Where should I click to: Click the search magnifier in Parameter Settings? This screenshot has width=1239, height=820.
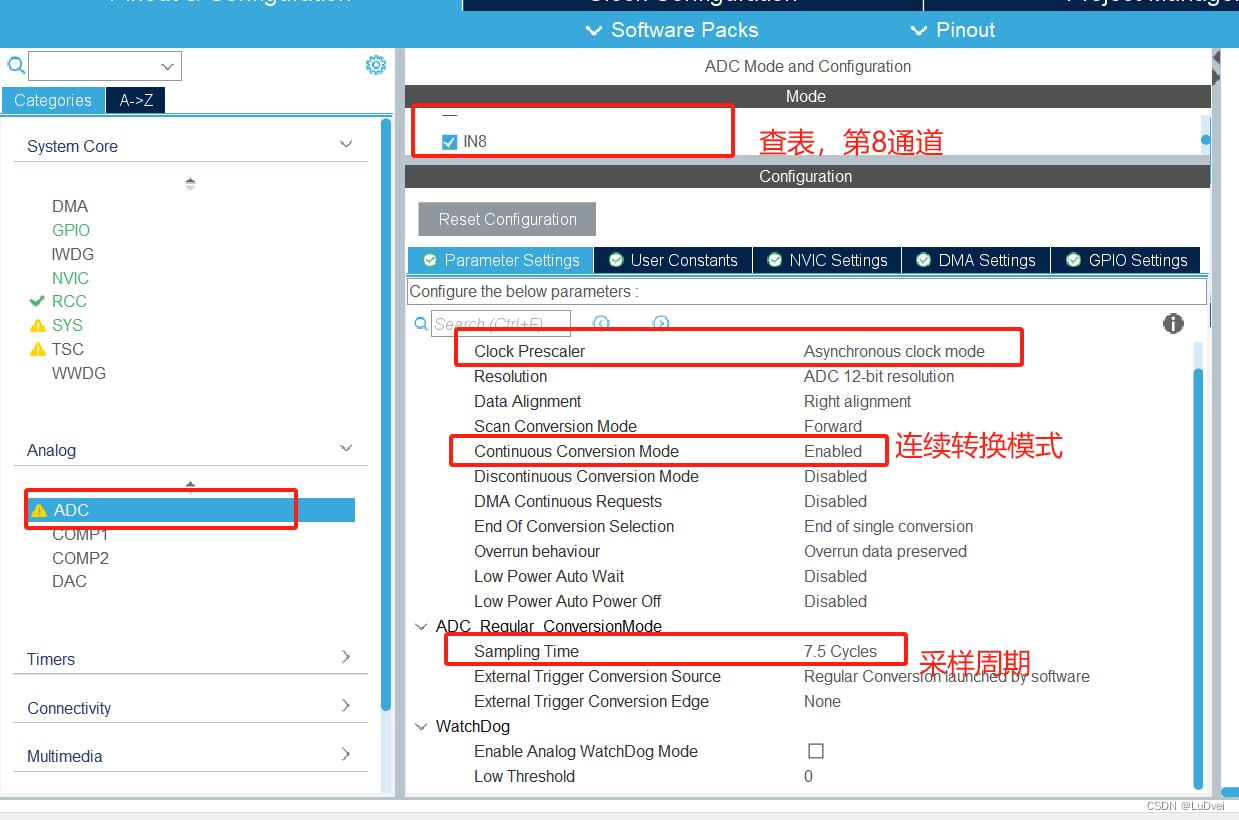(421, 324)
